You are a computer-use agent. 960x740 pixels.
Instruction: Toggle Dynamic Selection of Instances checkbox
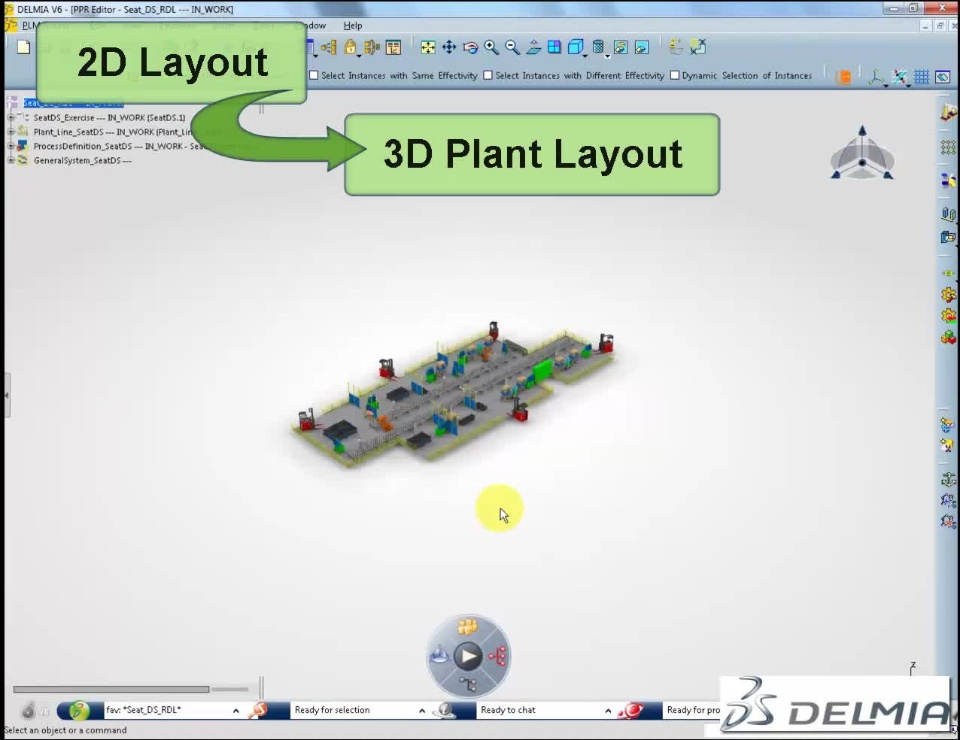[675, 75]
